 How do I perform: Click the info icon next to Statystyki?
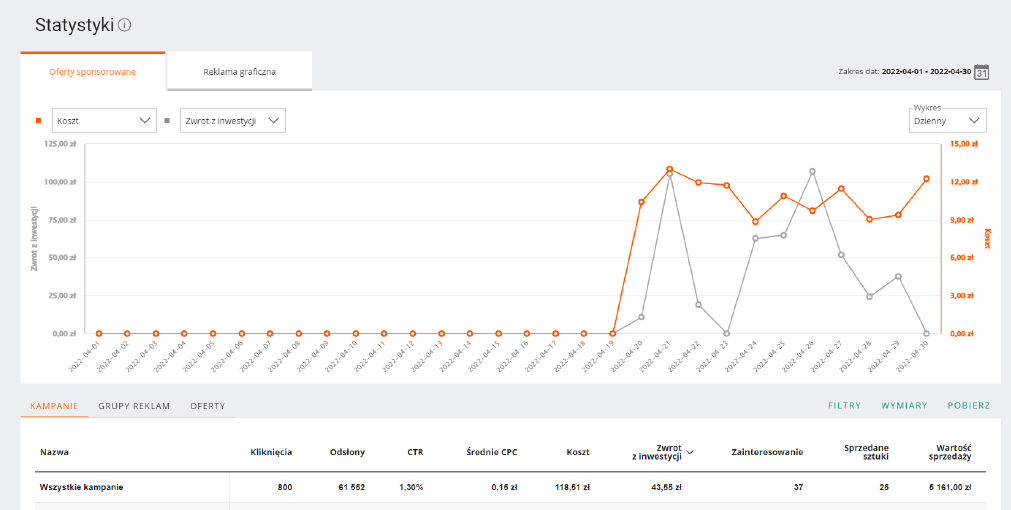coord(125,25)
